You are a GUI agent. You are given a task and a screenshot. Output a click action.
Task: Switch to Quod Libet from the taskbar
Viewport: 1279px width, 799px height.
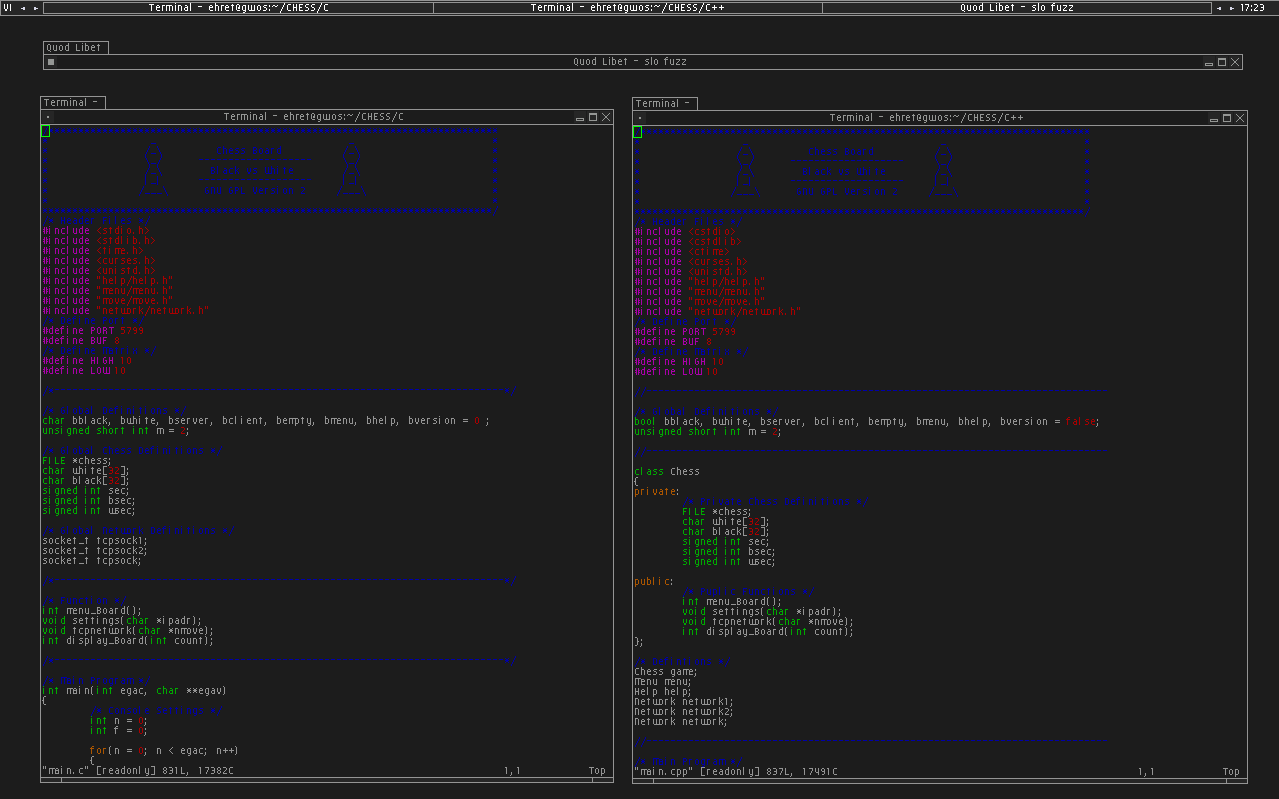click(1016, 8)
